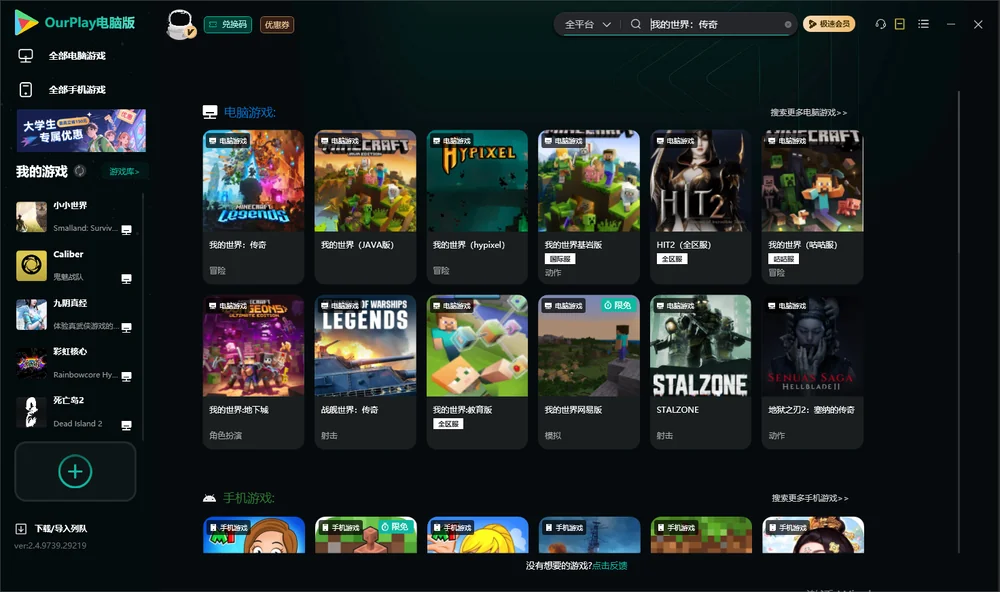Open the 我的世界：传奇 game card
This screenshot has width=1000, height=592.
(x=253, y=207)
